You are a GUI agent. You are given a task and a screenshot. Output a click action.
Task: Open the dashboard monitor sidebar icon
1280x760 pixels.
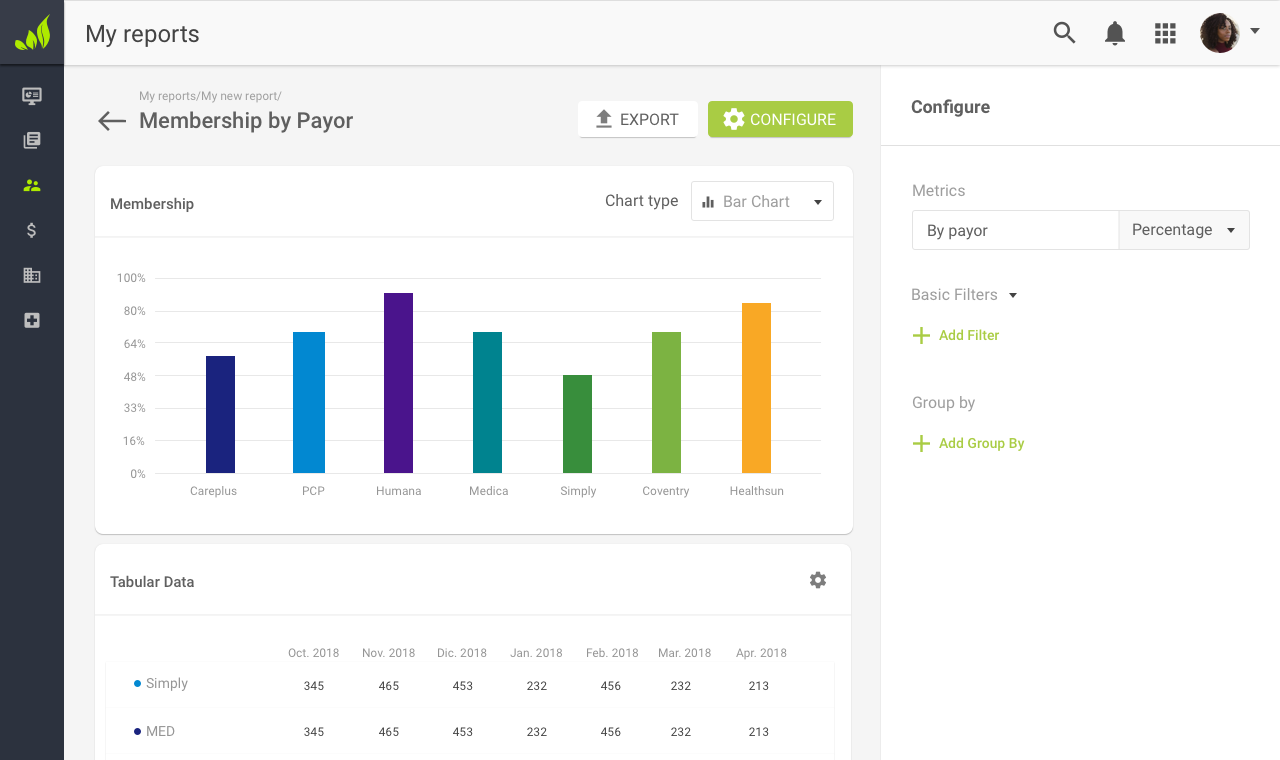coord(32,96)
